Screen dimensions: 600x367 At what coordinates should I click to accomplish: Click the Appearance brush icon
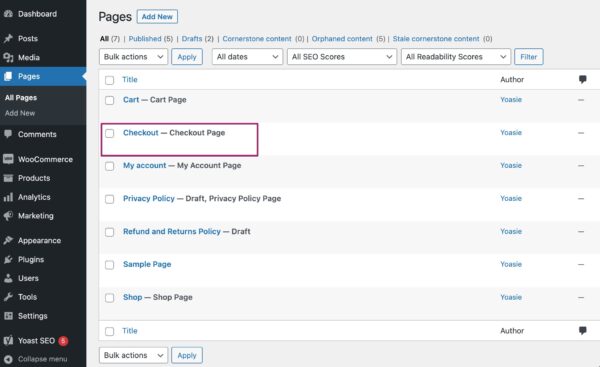coord(8,240)
